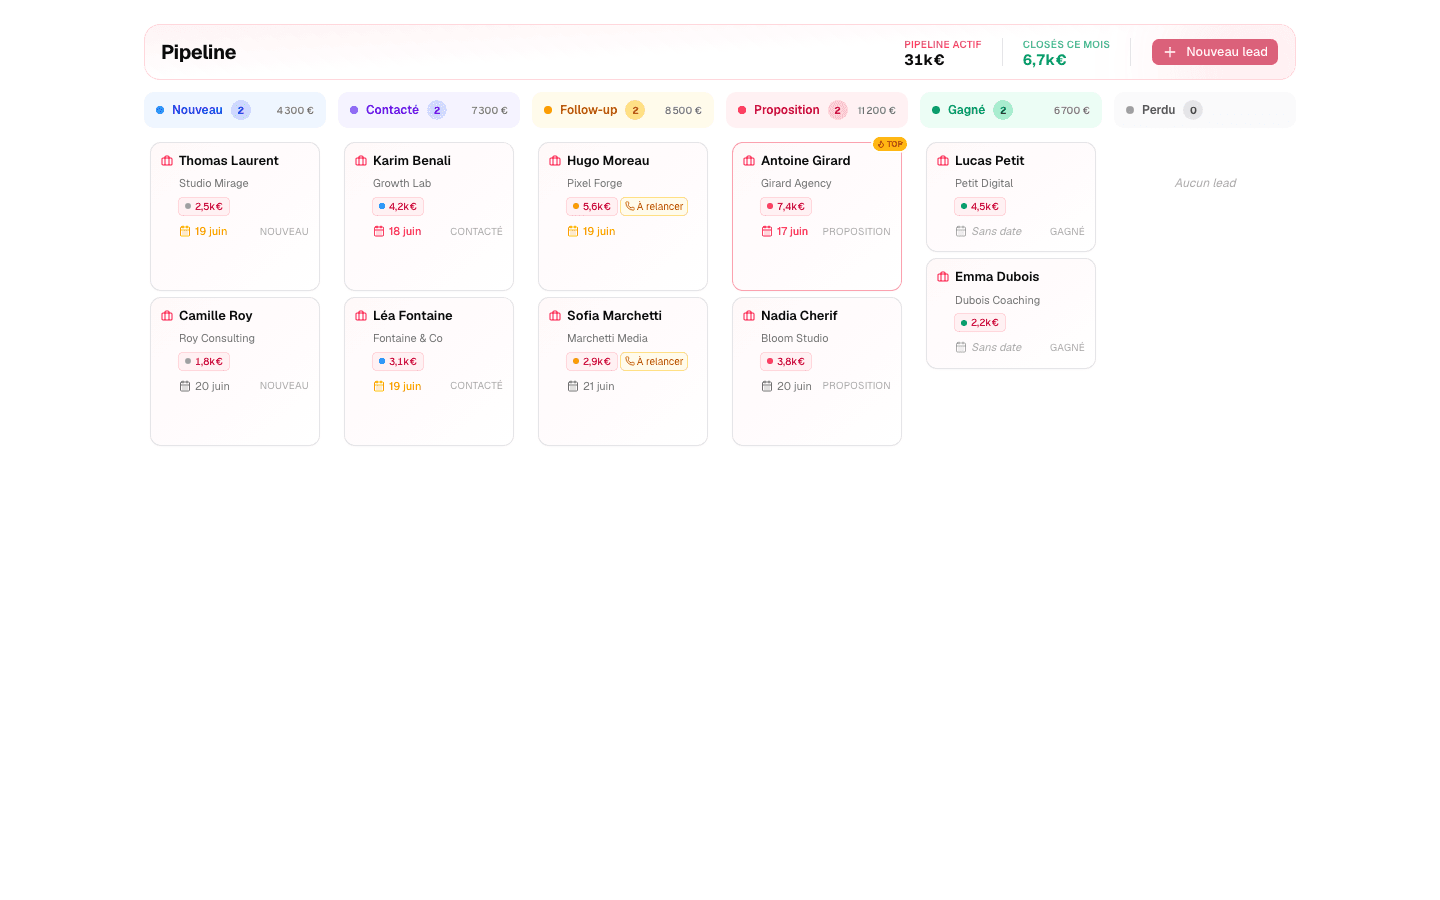Click the Studio Mirage company name
The height and width of the screenshot is (900, 1440).
(x=214, y=184)
